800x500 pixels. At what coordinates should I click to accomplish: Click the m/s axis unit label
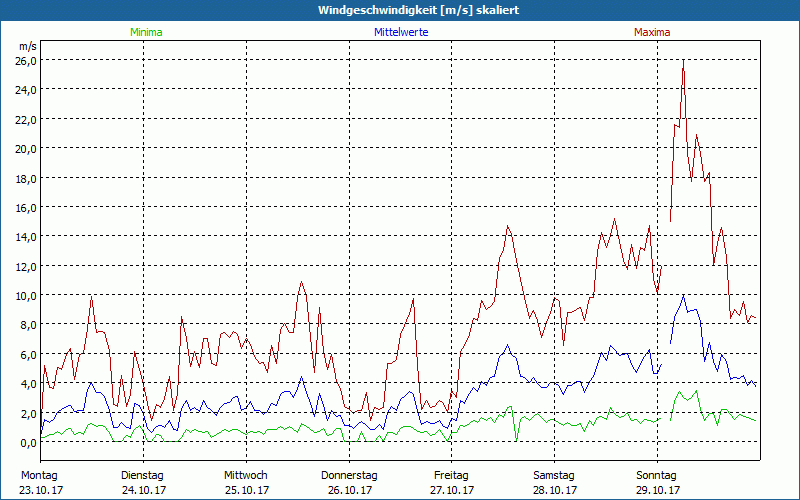point(28,46)
